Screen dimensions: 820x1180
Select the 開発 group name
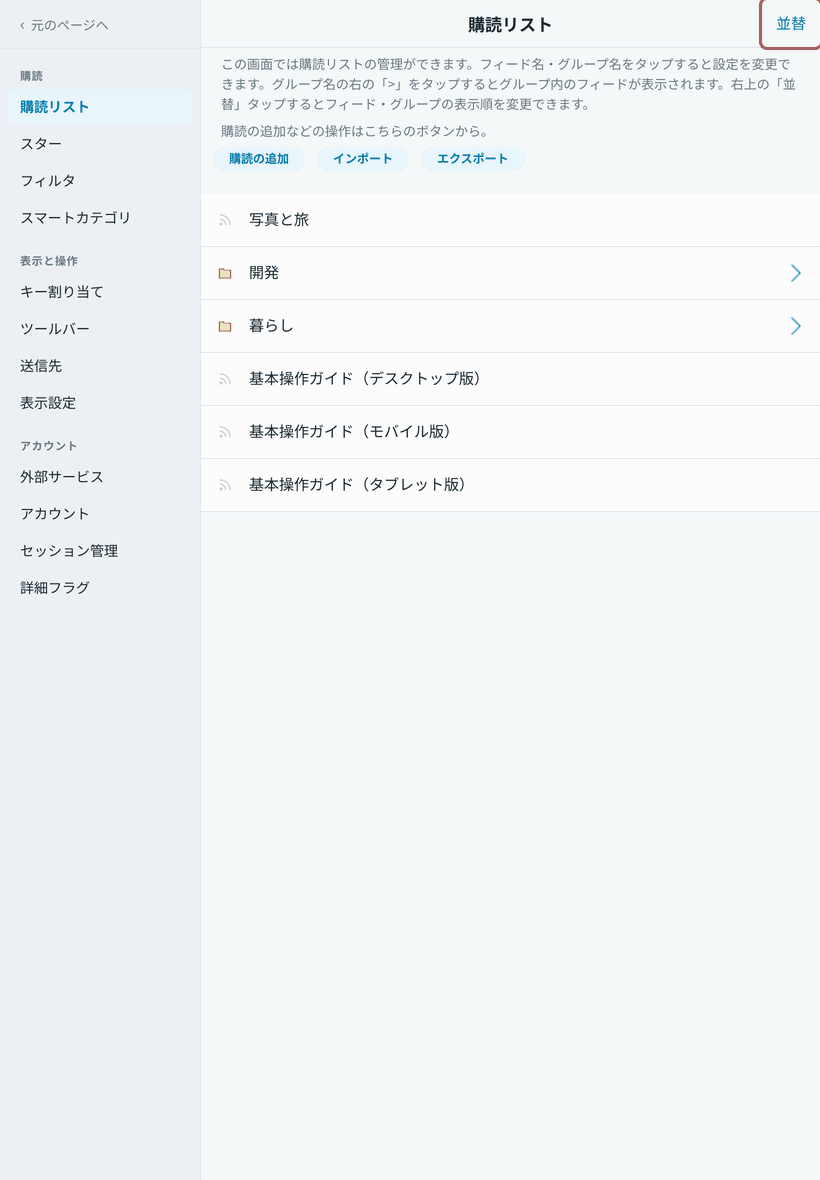click(x=264, y=272)
